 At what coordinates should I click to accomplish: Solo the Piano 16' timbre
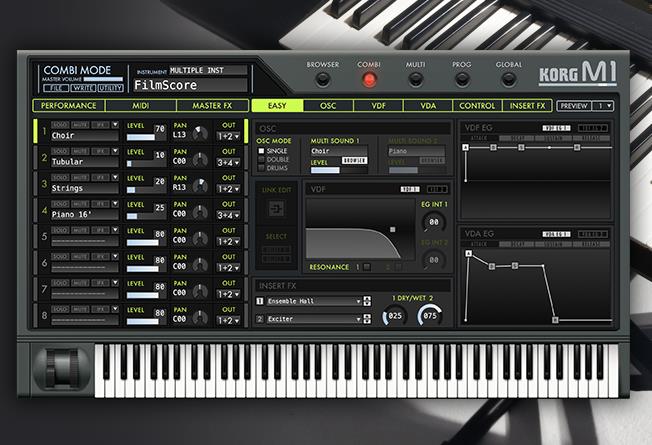[x=60, y=204]
